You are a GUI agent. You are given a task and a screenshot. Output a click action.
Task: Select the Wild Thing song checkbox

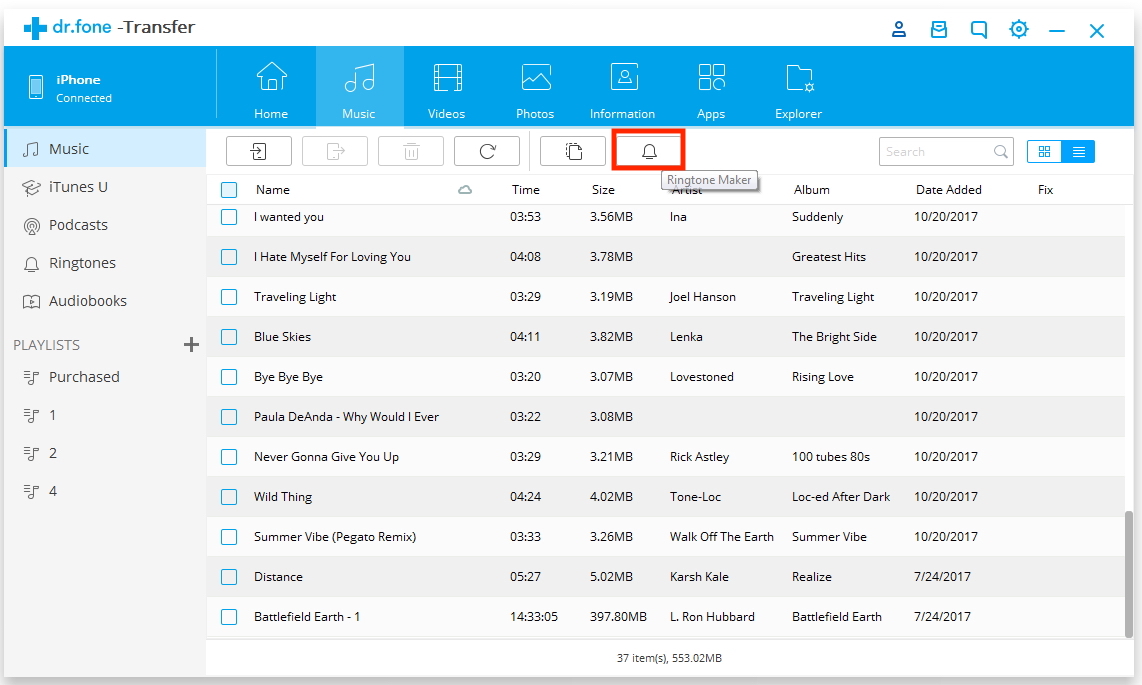tap(229, 497)
